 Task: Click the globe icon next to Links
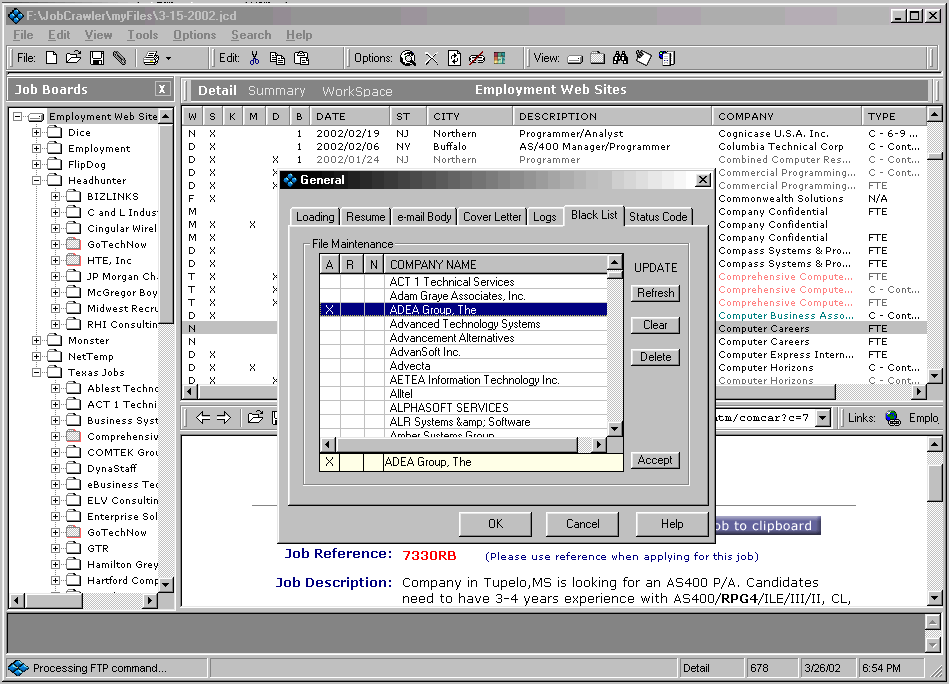pyautogui.click(x=893, y=418)
